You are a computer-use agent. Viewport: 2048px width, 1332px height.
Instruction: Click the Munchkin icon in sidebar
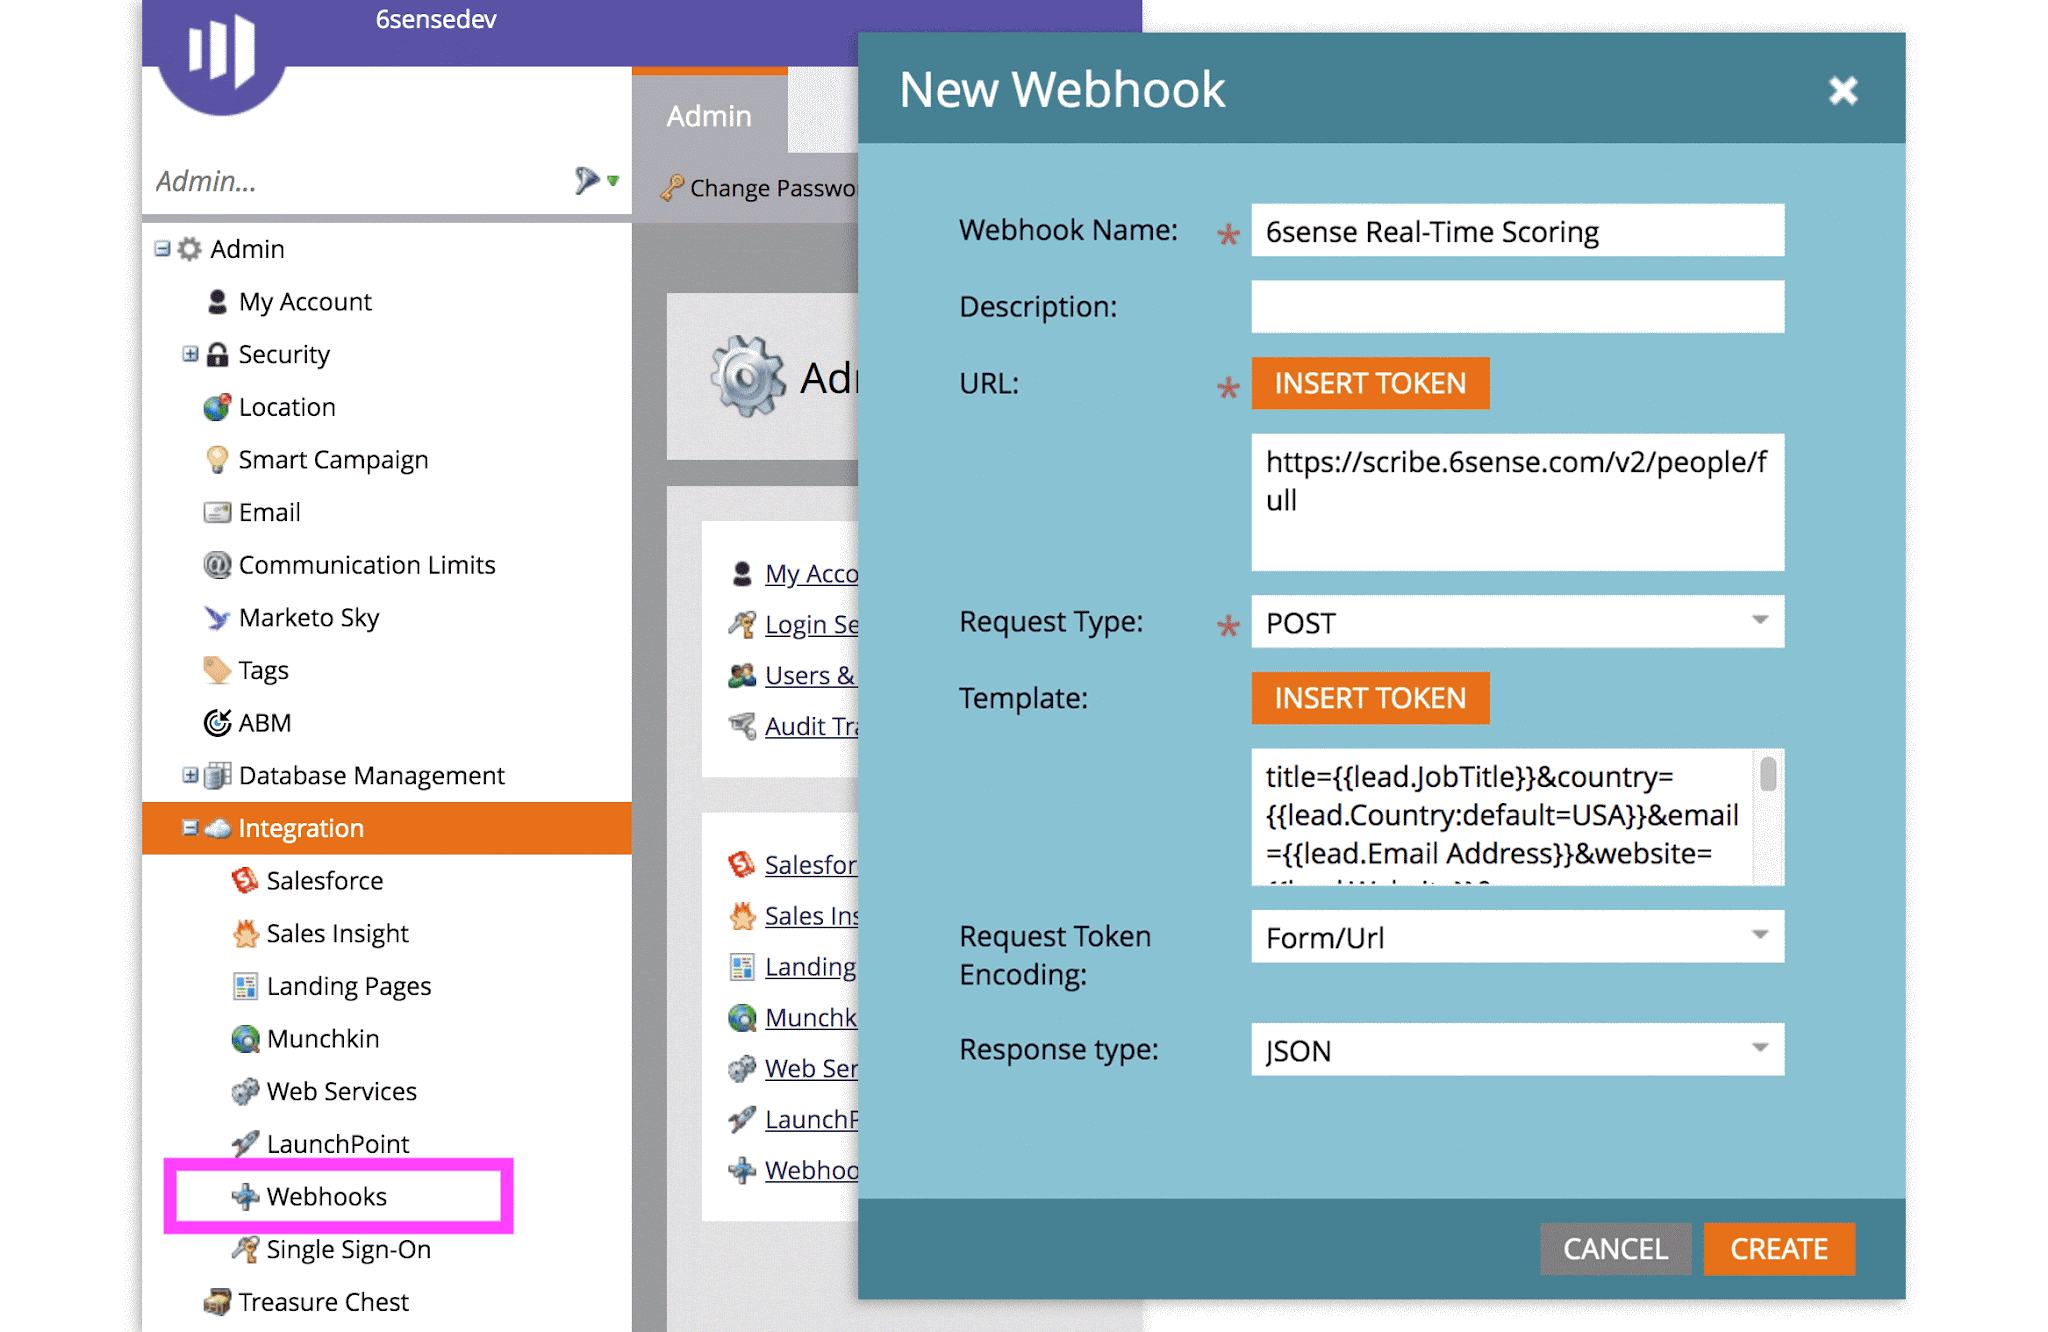245,1039
